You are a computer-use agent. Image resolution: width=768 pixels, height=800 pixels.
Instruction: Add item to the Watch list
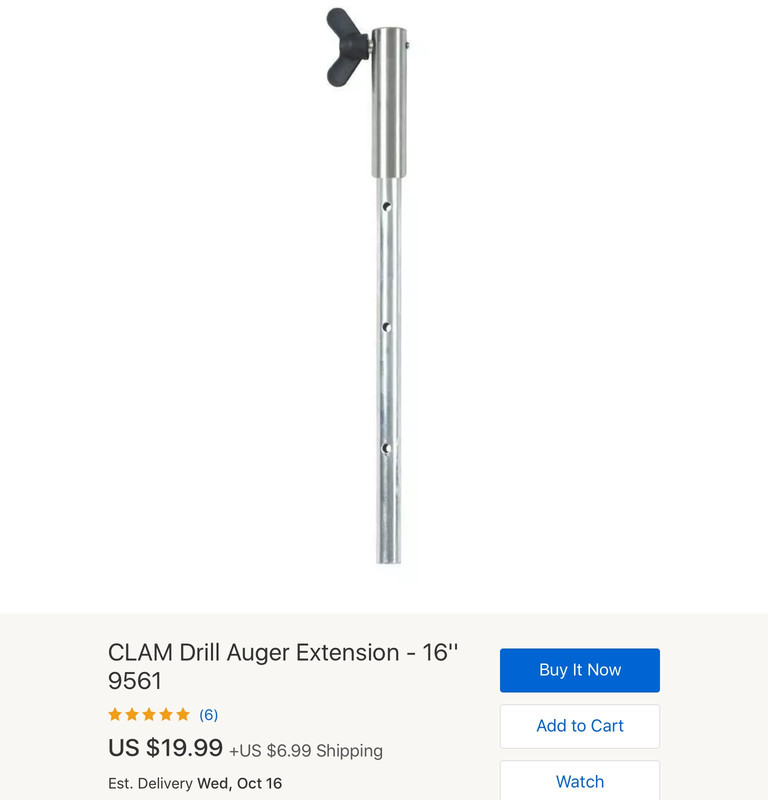pos(579,781)
